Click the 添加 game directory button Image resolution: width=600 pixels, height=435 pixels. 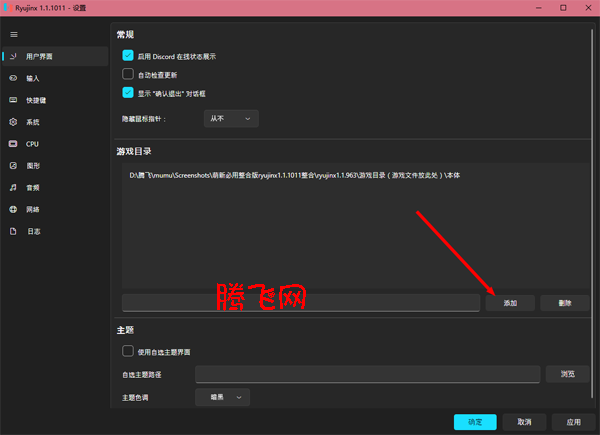point(510,303)
